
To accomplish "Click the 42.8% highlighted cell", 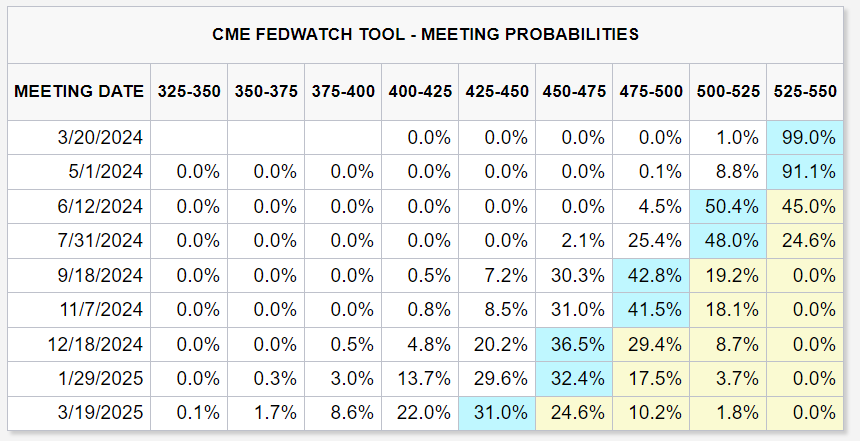I will [x=652, y=274].
